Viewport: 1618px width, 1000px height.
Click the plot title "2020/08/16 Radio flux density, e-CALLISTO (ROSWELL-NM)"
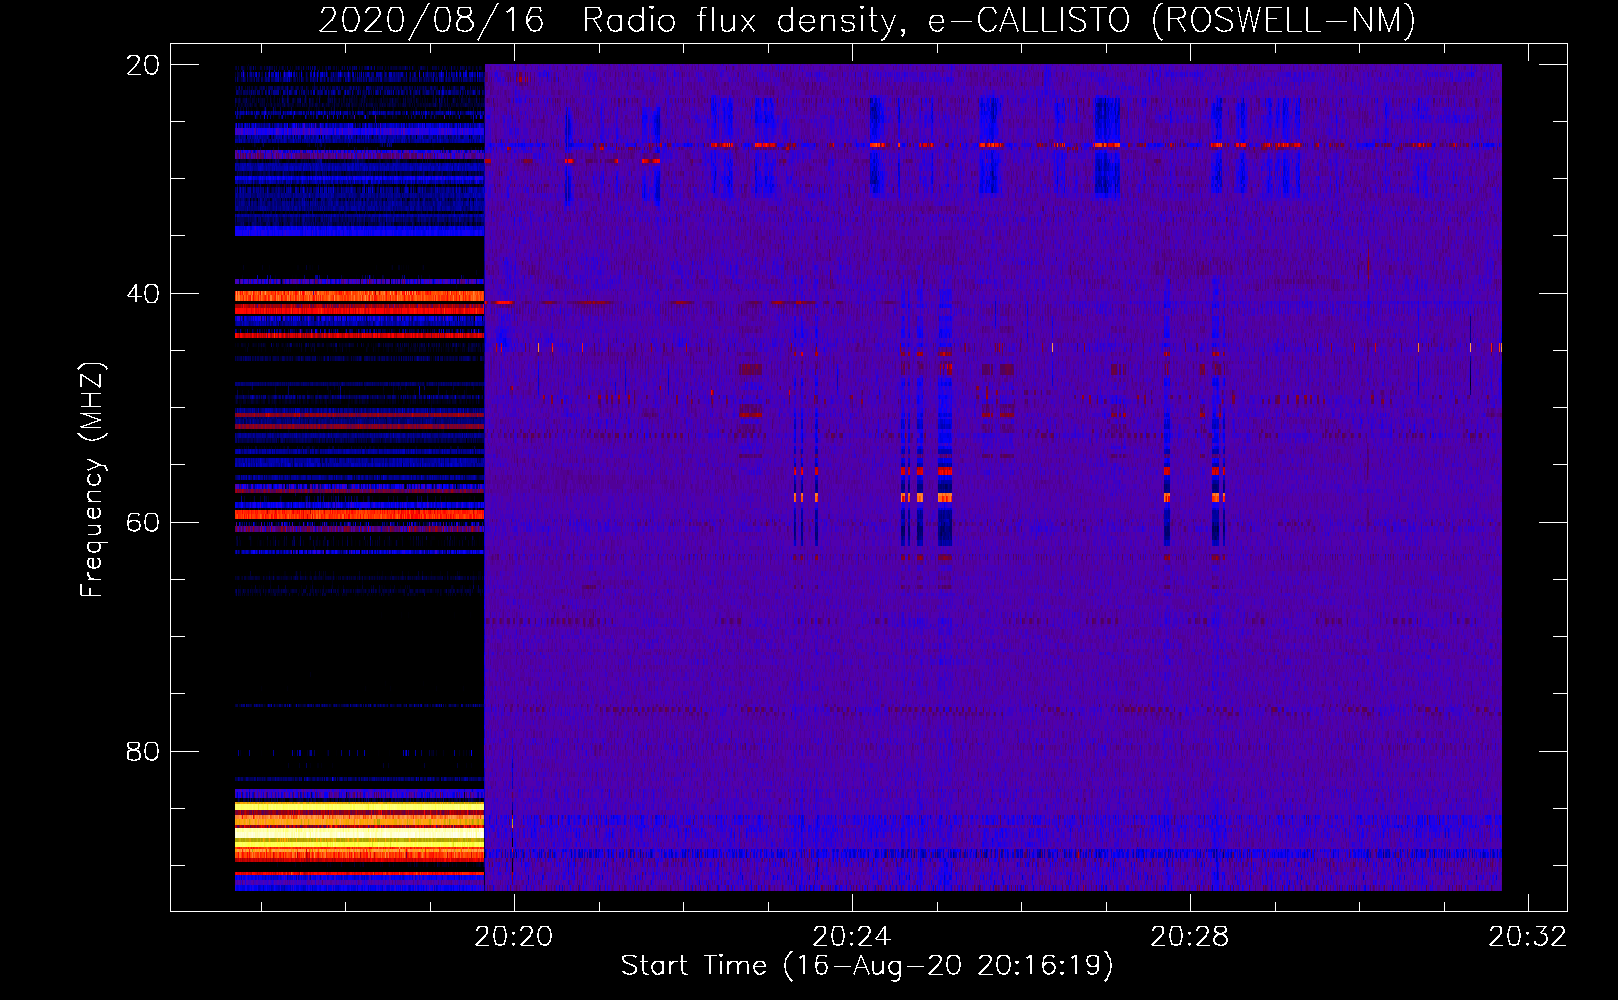click(x=867, y=20)
